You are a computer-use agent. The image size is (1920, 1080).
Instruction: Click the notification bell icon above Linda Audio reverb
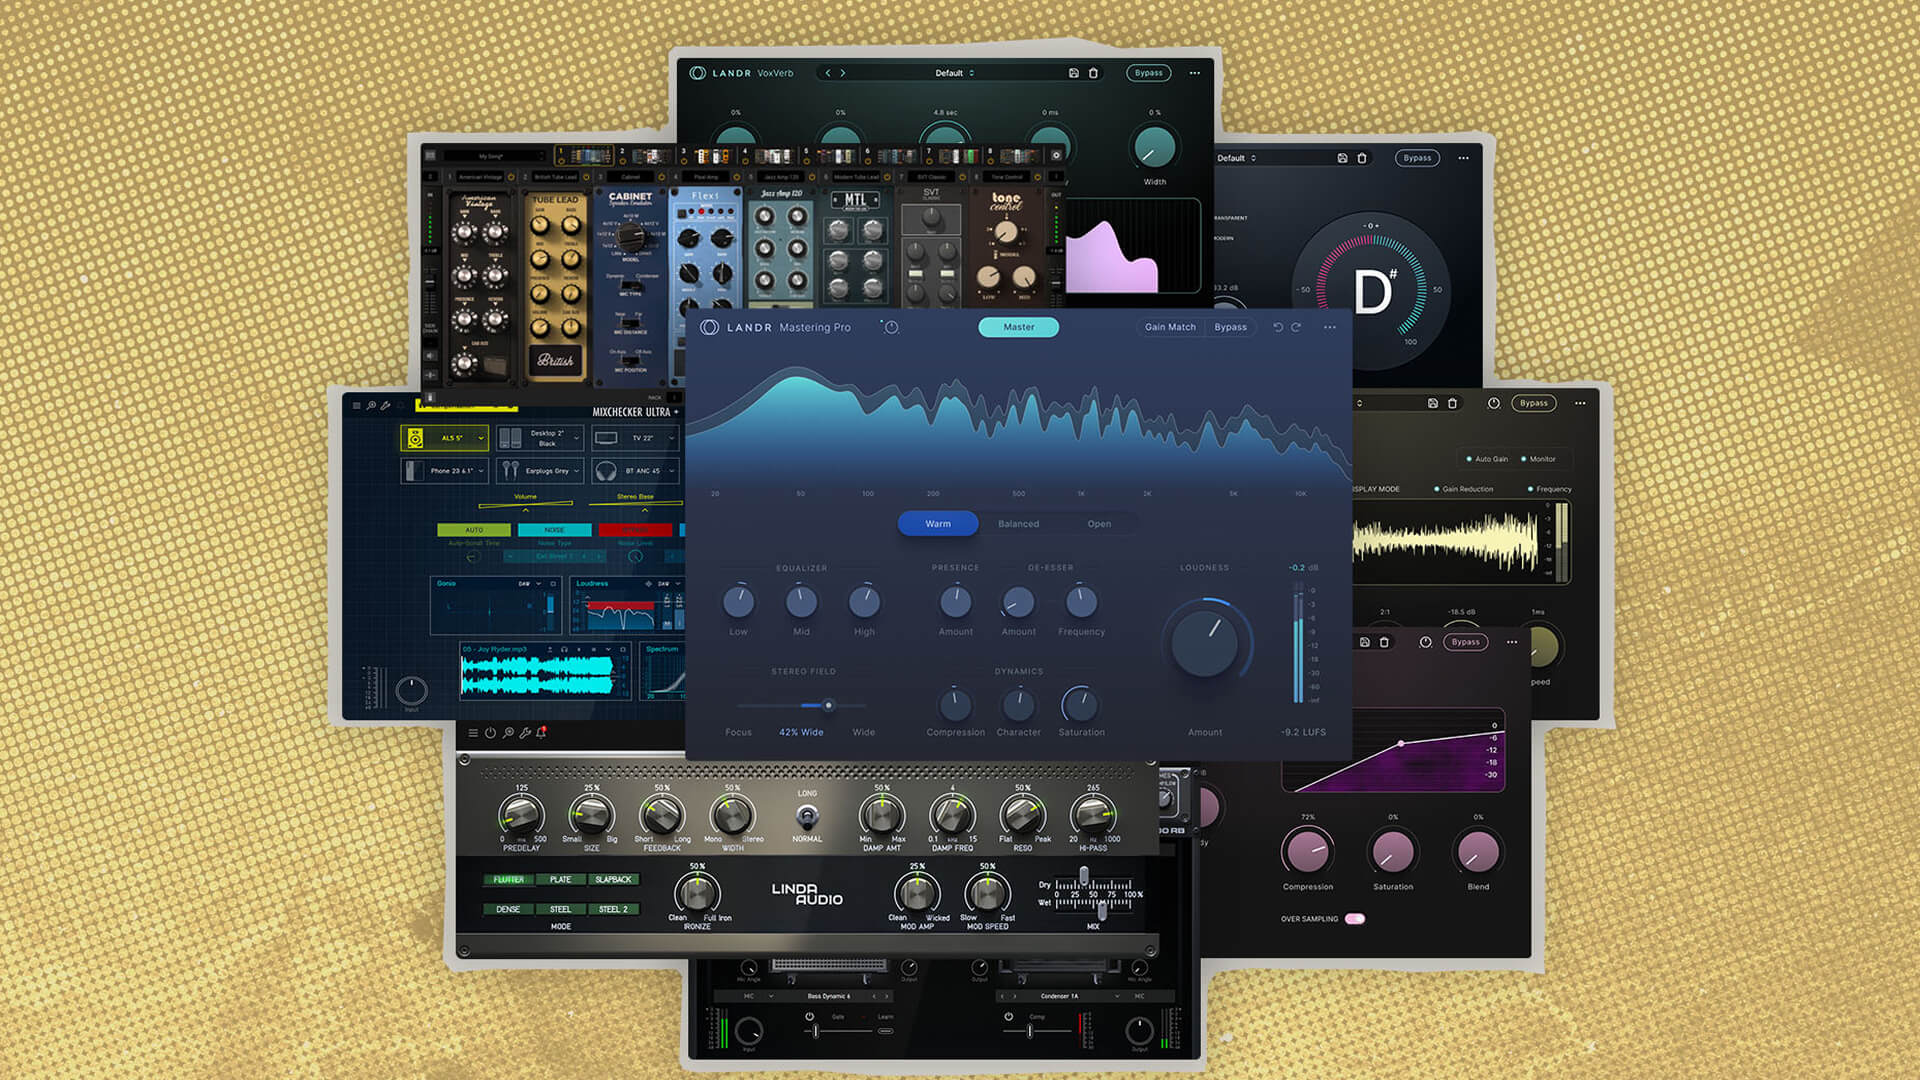pyautogui.click(x=541, y=733)
